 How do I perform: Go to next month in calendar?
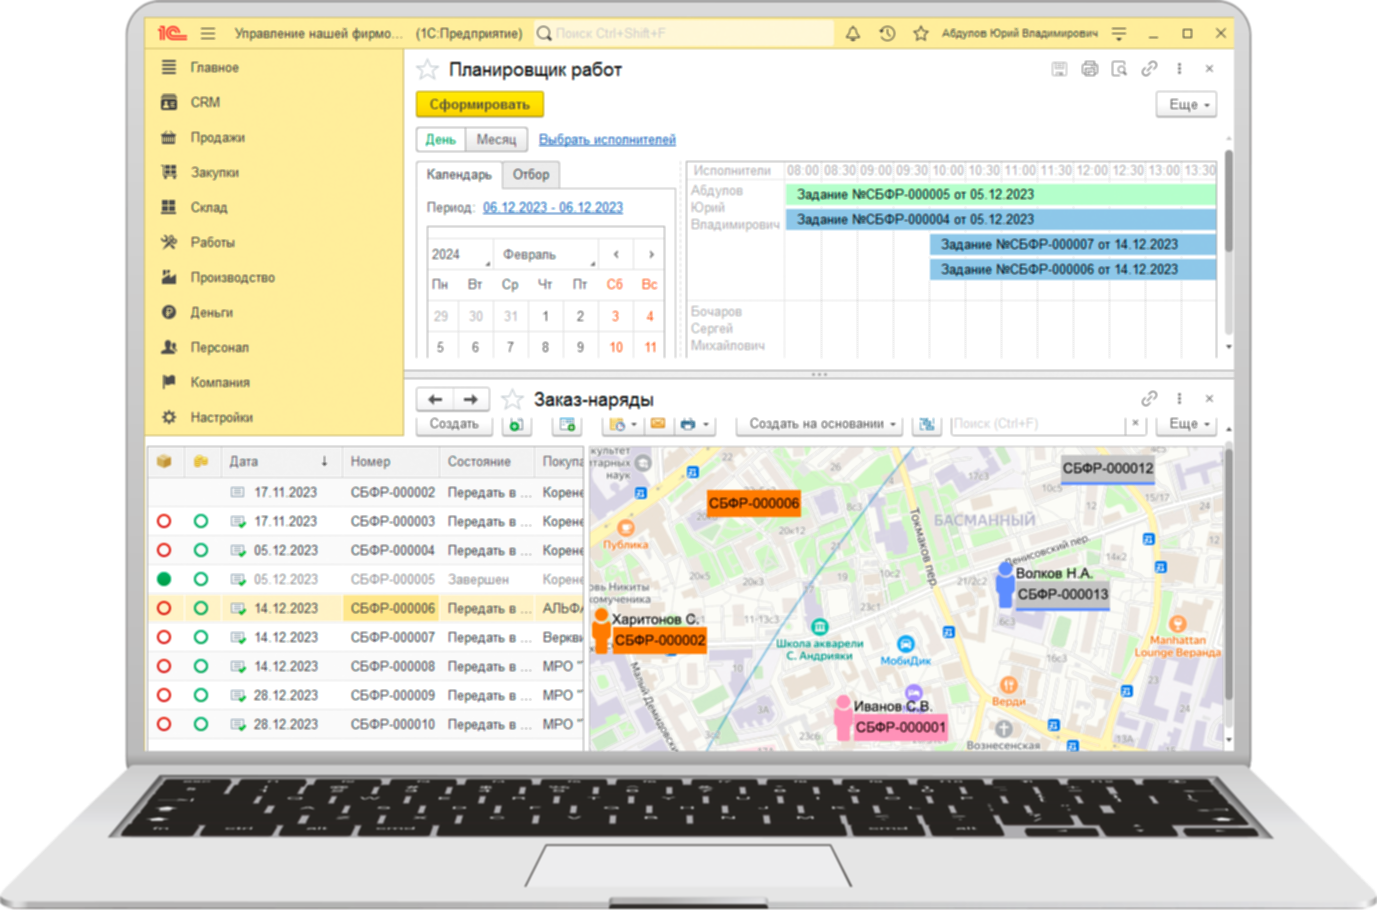pos(650,254)
